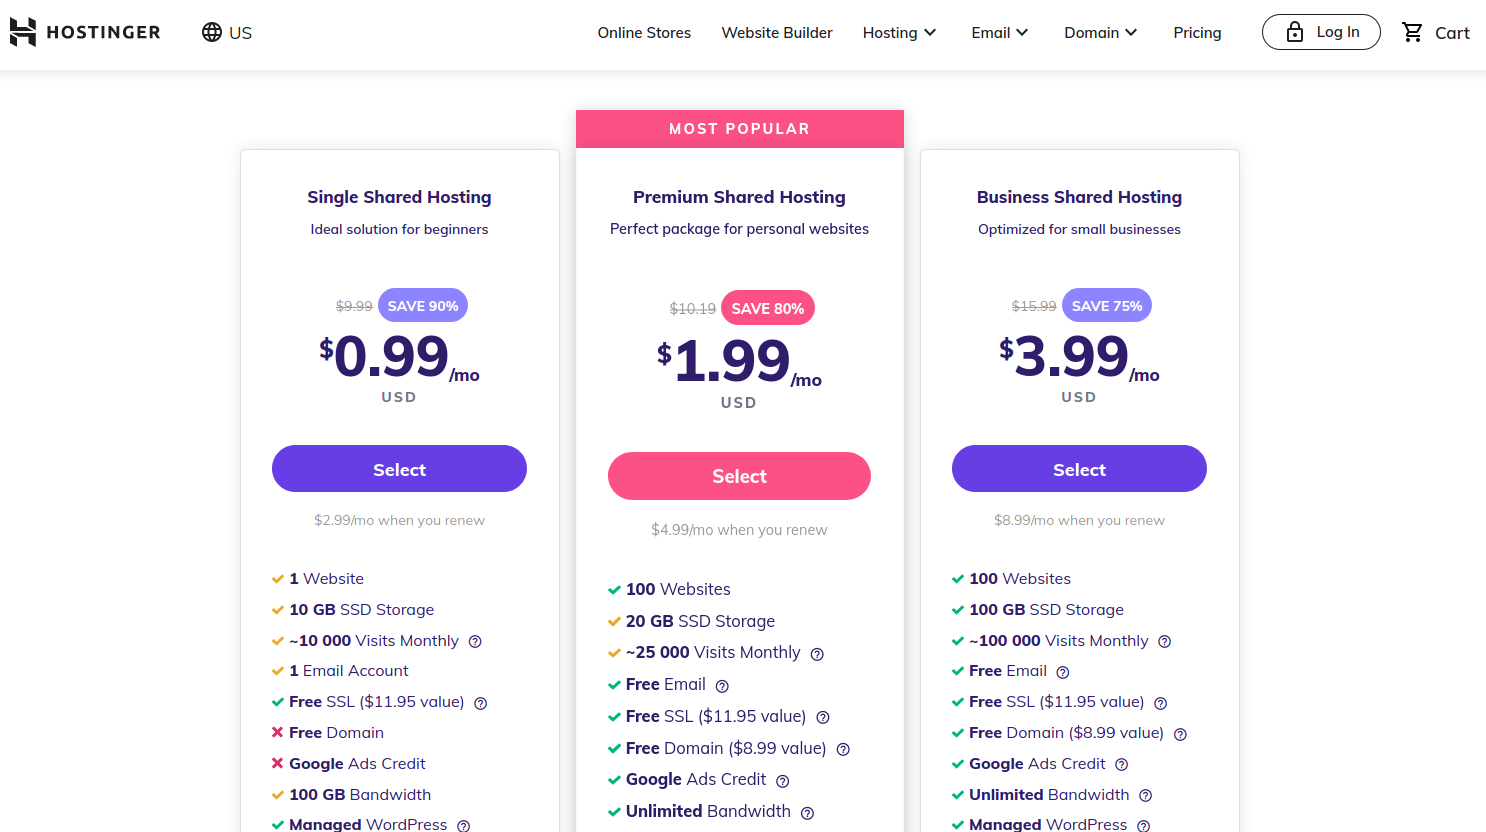Select the Premium Shared Hosting plan
1486x832 pixels.
pyautogui.click(x=739, y=476)
